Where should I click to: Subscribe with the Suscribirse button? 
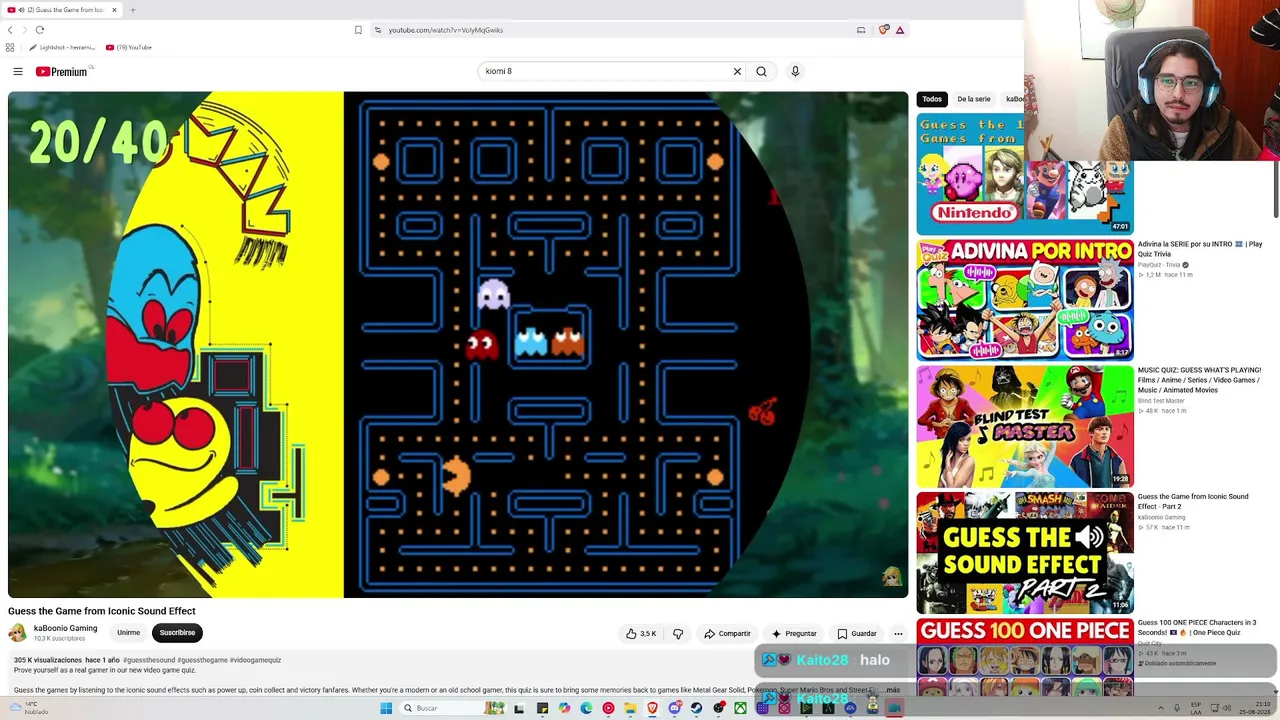point(177,633)
